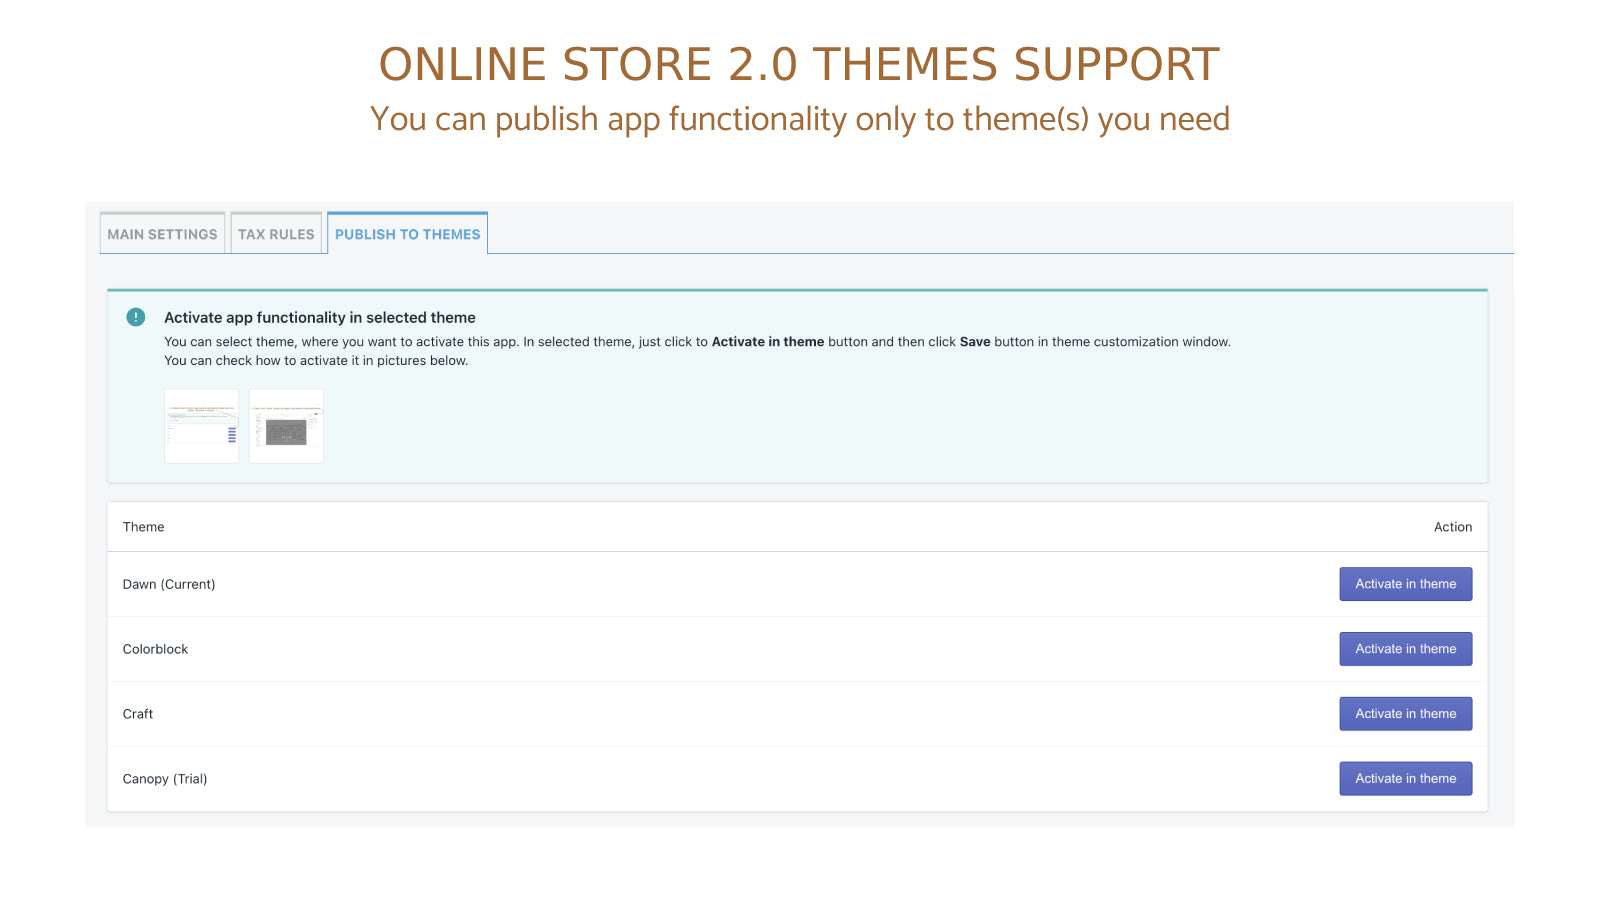The image size is (1600, 900).
Task: Click the subtitle about publishing app functionality
Action: 799,118
